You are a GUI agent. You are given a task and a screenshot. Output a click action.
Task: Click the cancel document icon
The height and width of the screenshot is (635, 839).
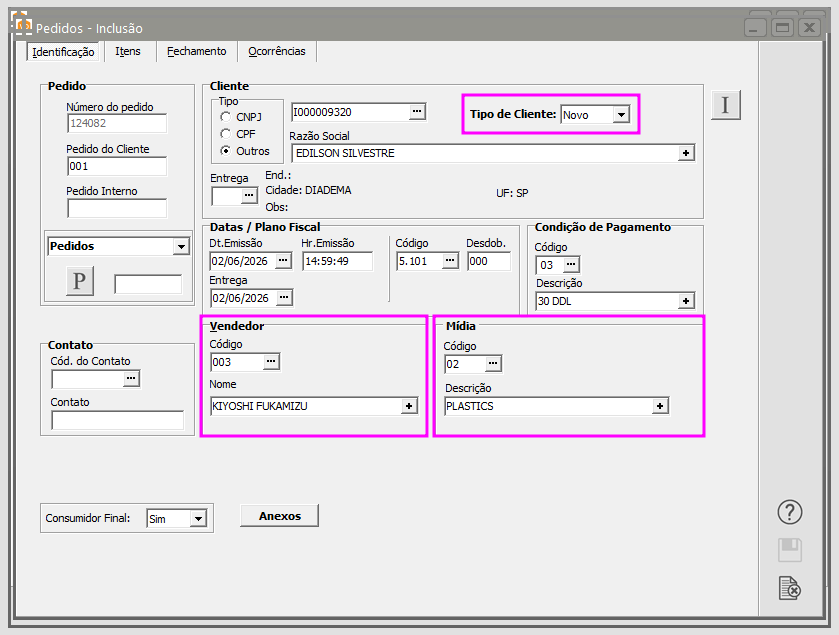(x=790, y=588)
